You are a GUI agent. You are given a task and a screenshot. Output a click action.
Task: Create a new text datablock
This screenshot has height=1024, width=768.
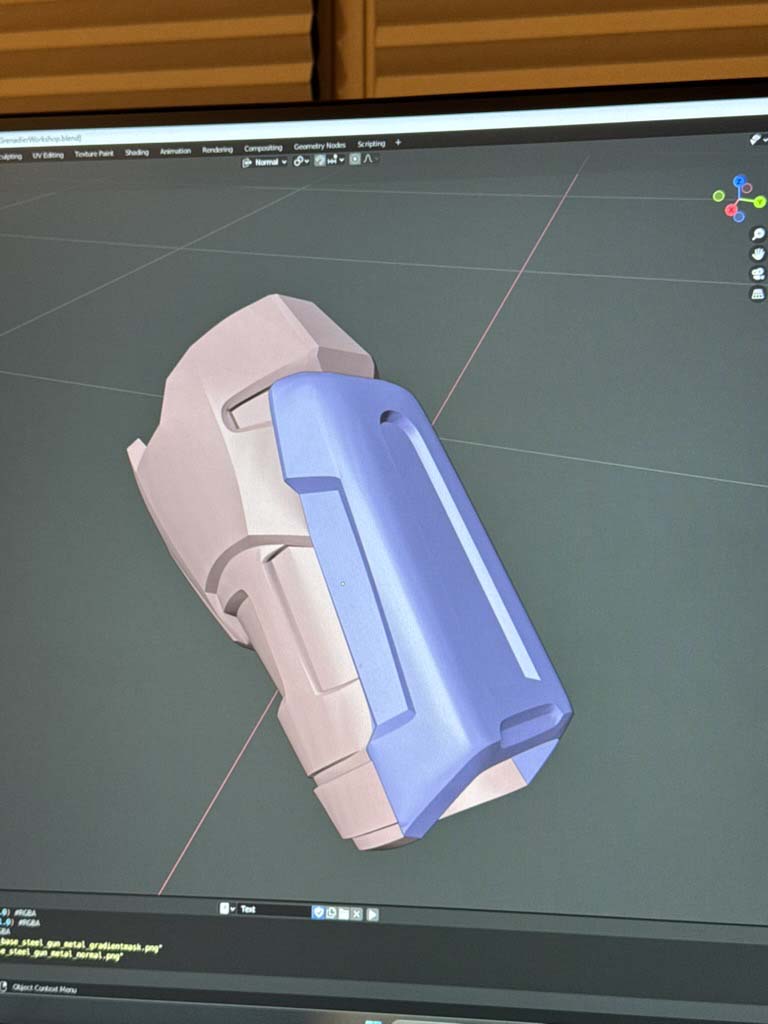331,912
